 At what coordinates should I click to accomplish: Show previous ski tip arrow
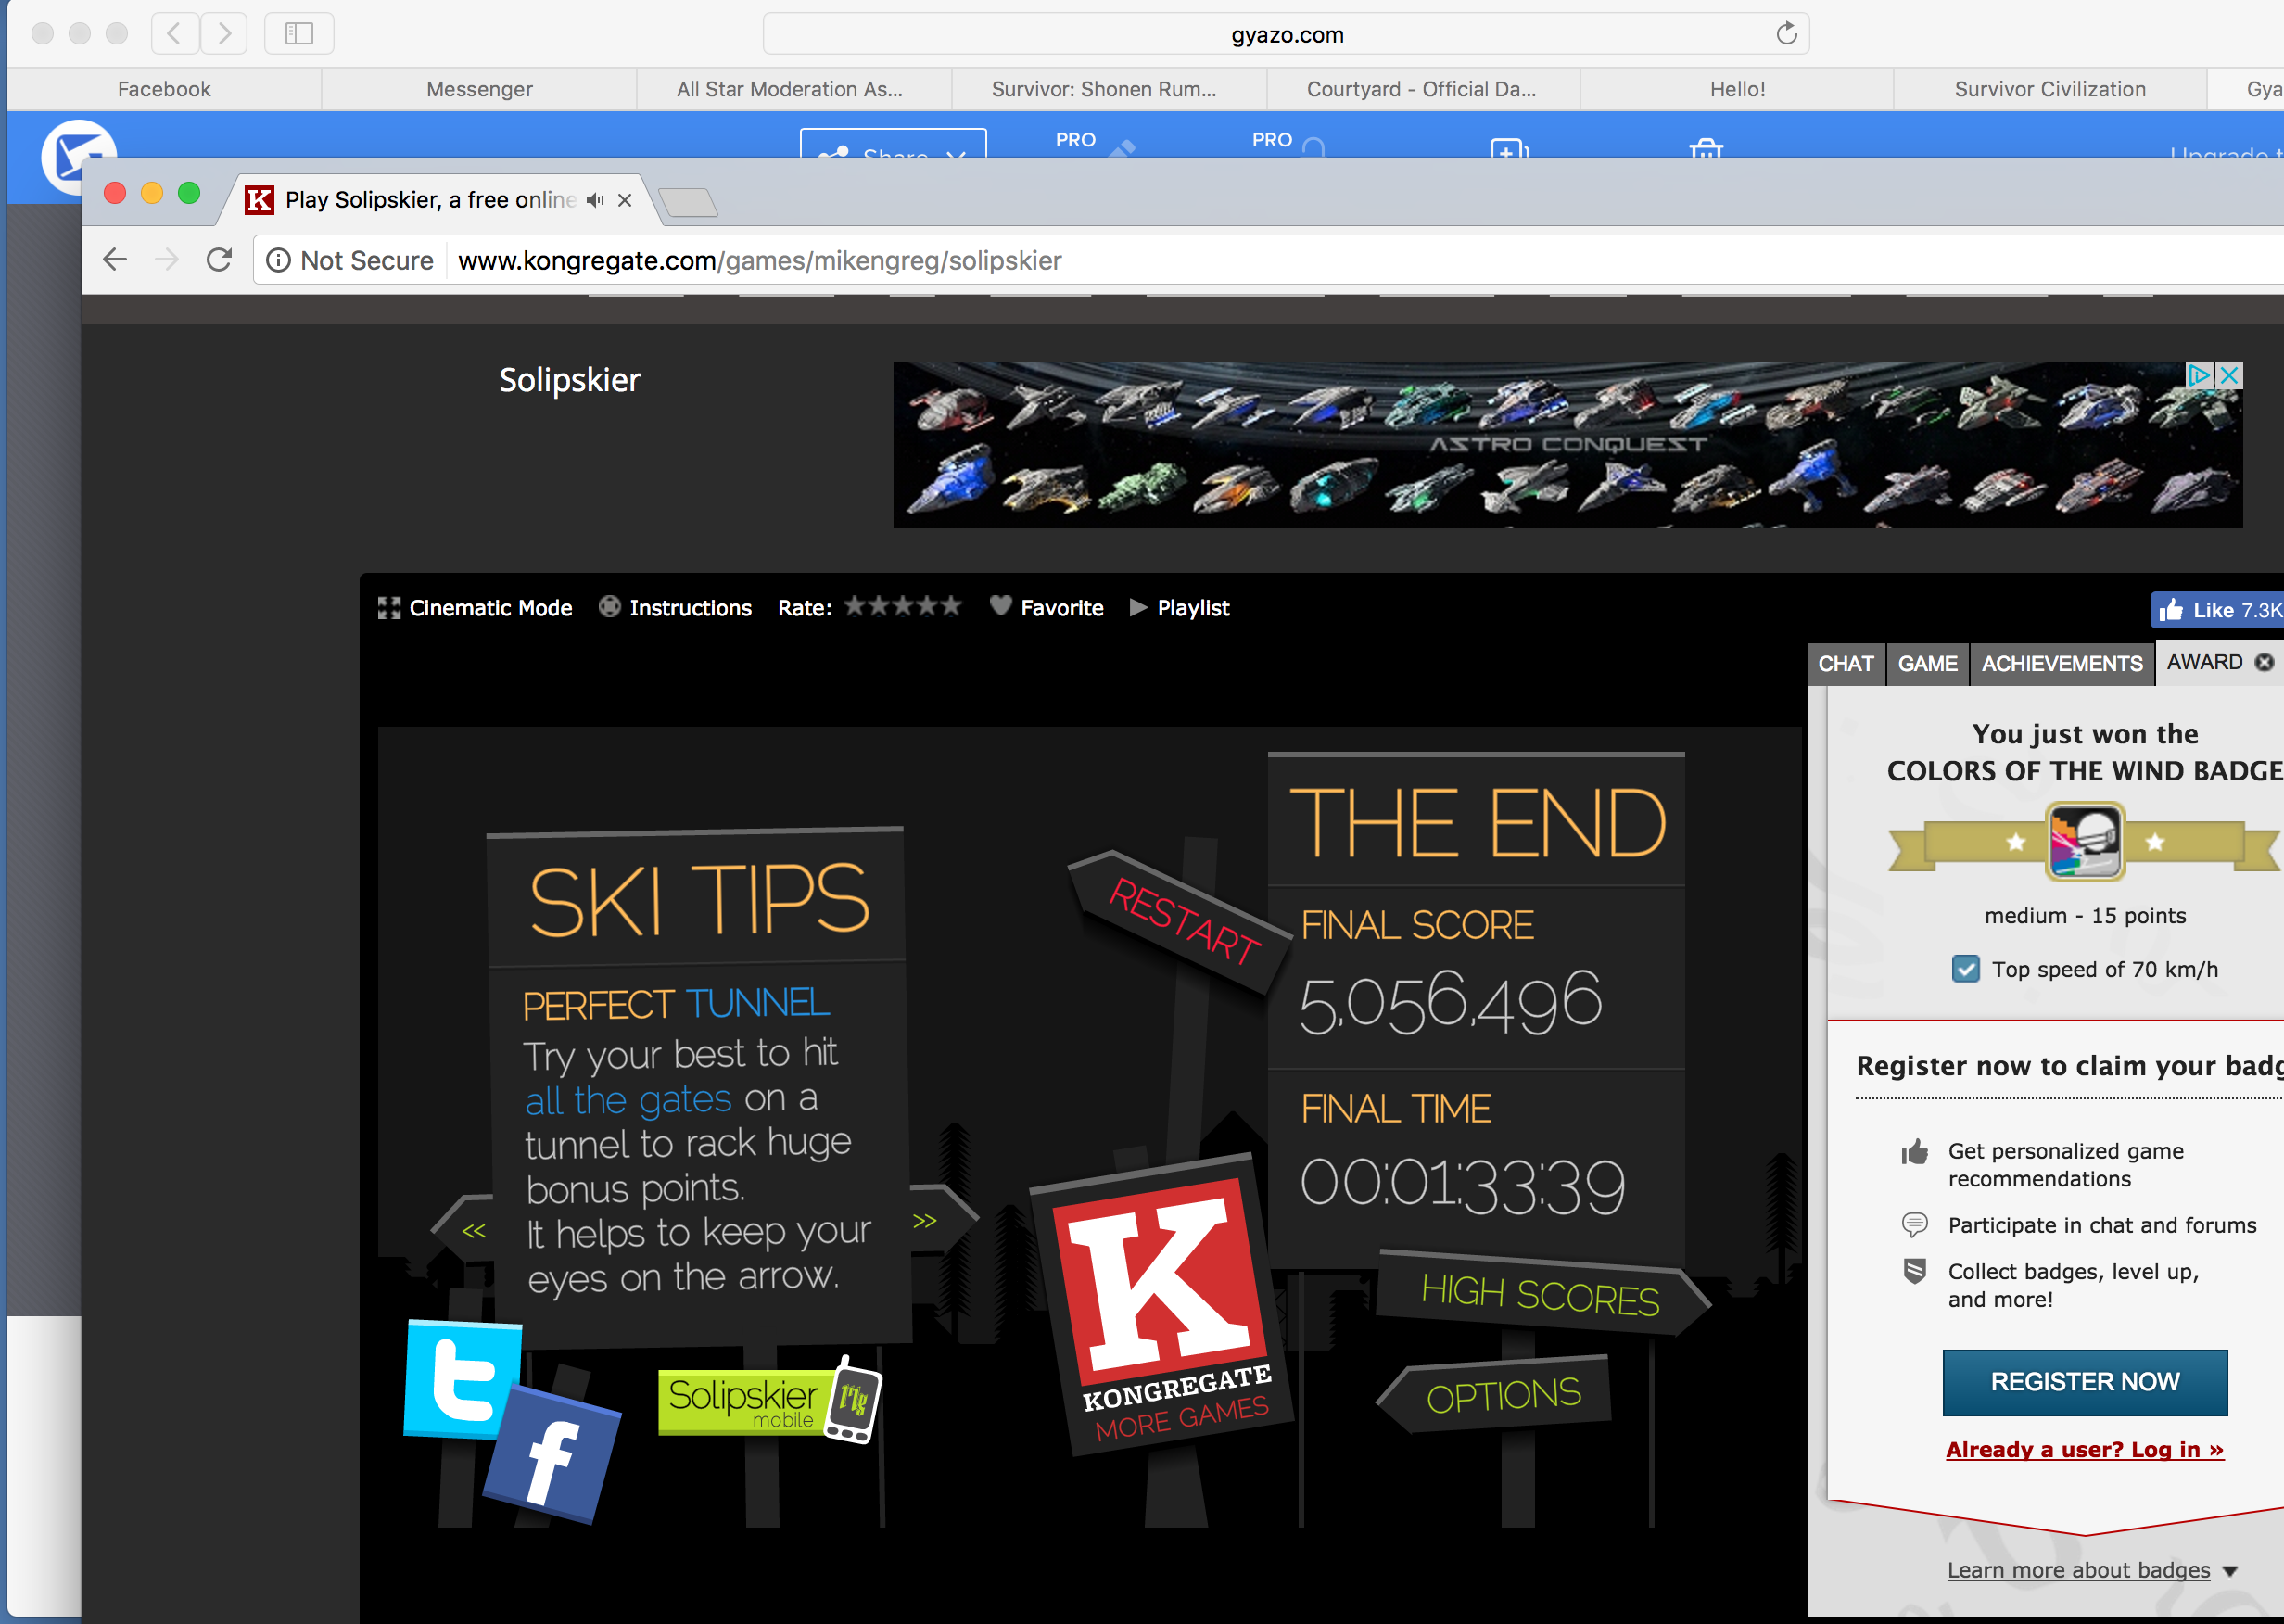(473, 1230)
